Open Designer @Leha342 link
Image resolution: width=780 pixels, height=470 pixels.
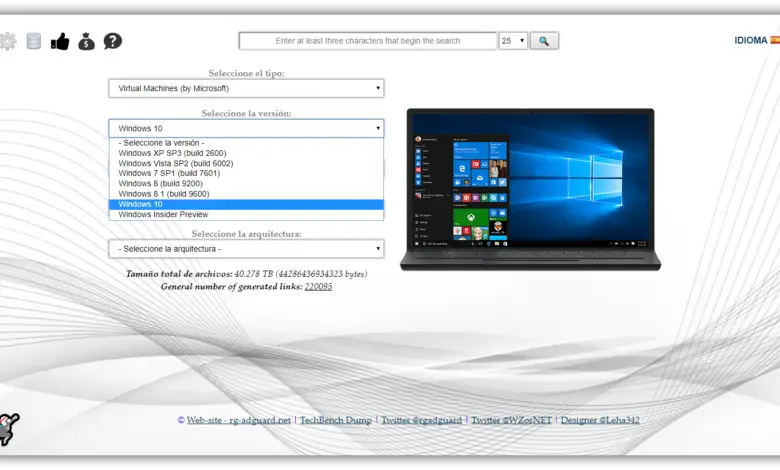[600, 420]
